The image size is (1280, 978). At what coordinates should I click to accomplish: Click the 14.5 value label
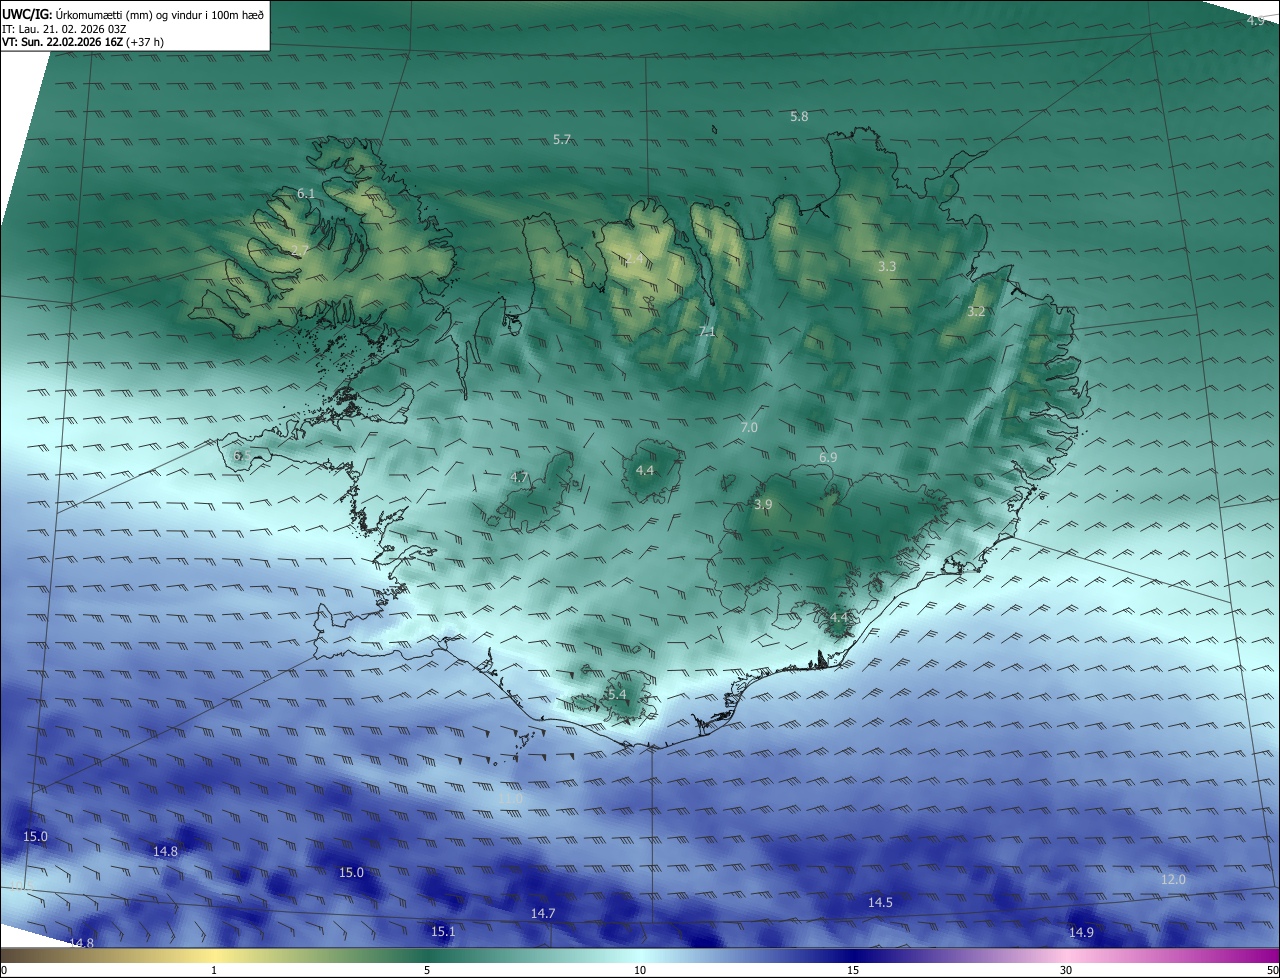click(x=880, y=903)
